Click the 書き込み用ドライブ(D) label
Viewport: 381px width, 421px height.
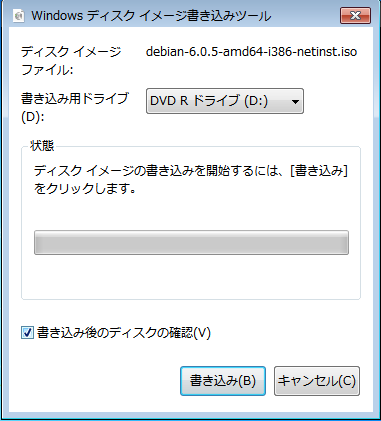coord(75,107)
